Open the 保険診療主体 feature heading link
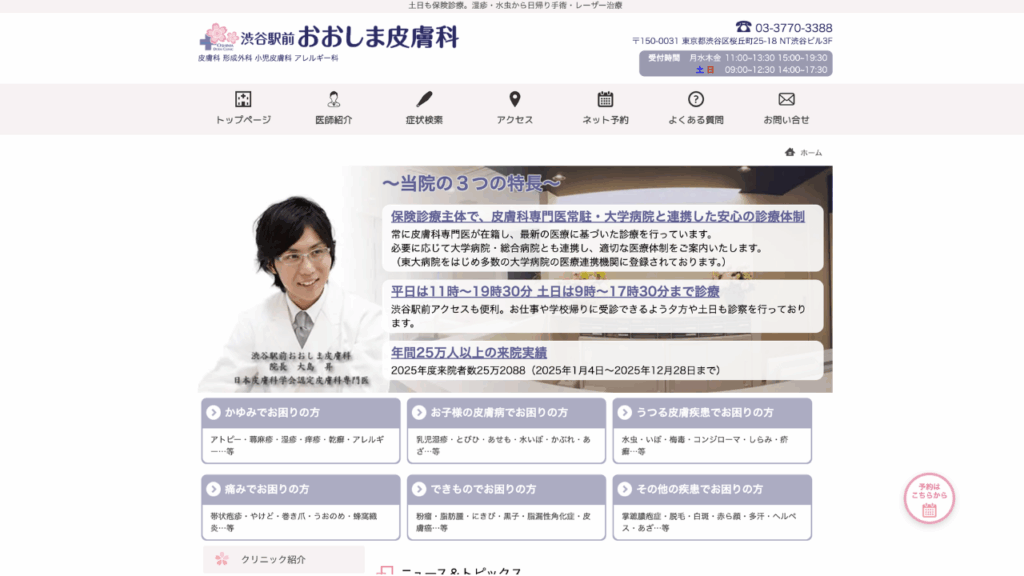The width and height of the screenshot is (1024, 576). [598, 216]
